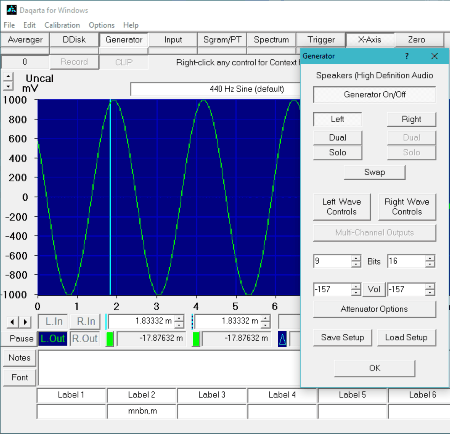Open the Calibration menu
This screenshot has height=434, width=450.
click(62, 25)
